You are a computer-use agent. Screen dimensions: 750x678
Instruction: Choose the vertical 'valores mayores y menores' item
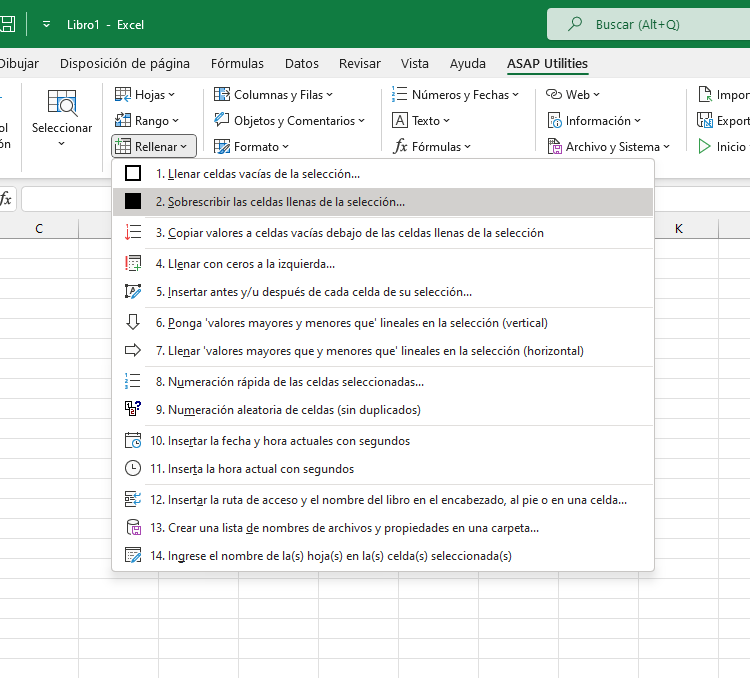tap(383, 323)
